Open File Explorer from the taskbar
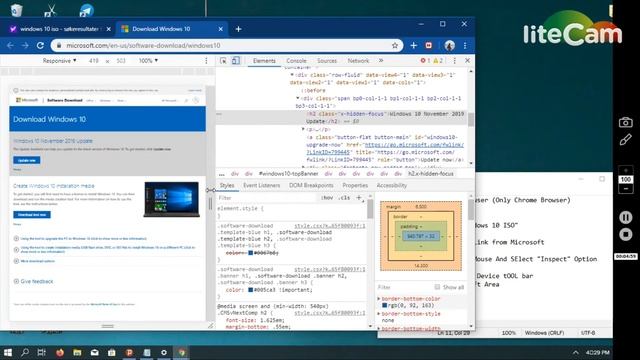The image size is (640, 360). coord(77,352)
